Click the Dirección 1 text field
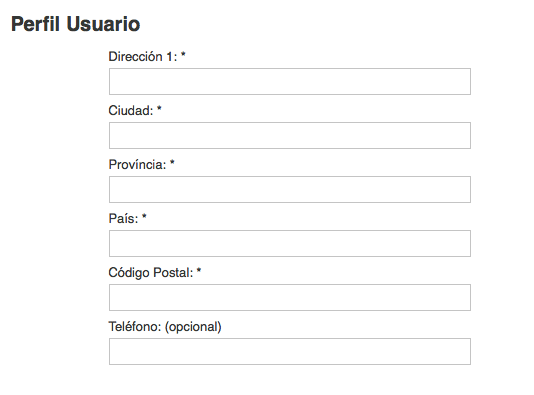The height and width of the screenshot is (395, 534). click(290, 81)
